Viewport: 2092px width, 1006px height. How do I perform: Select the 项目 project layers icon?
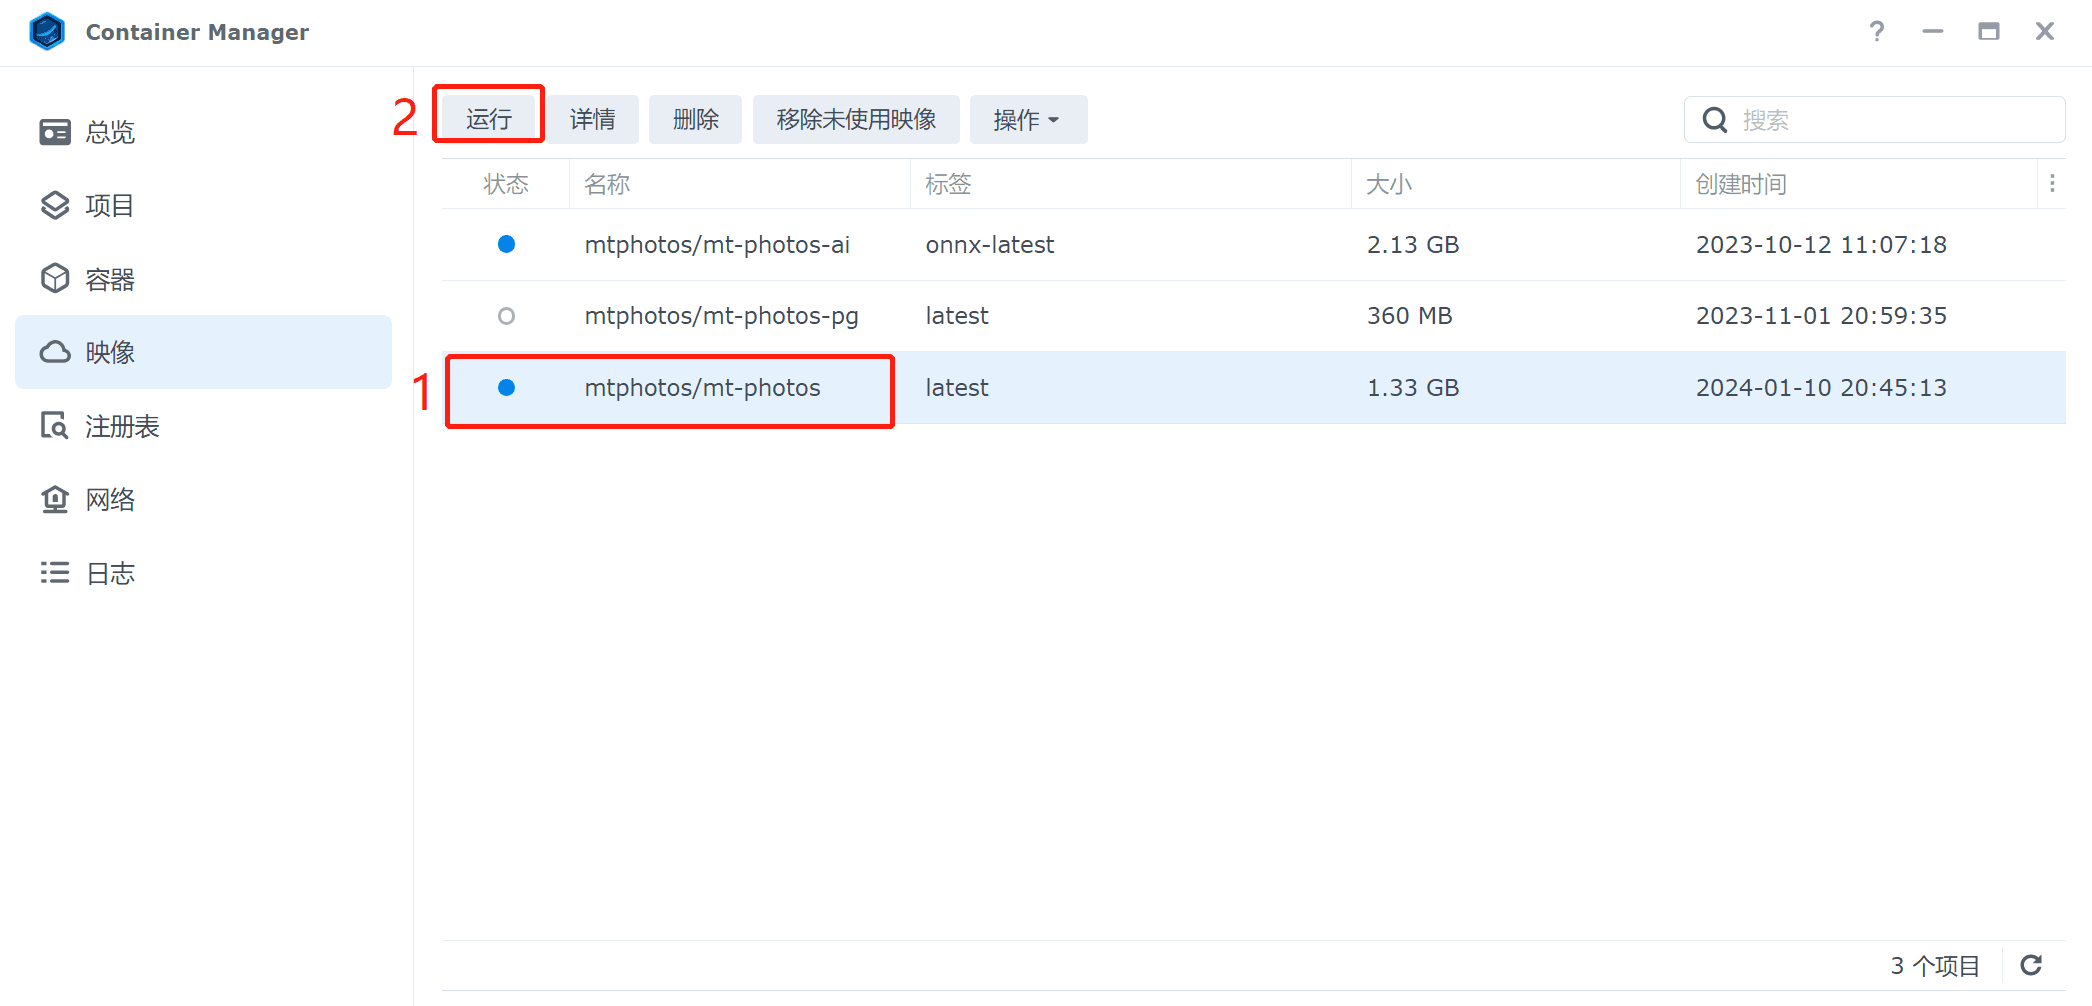tap(55, 205)
